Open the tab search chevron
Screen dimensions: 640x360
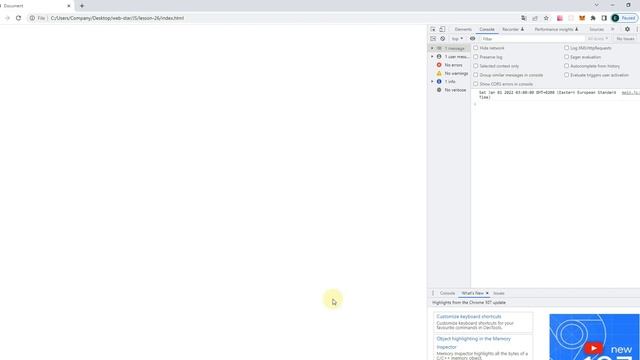click(x=596, y=5)
